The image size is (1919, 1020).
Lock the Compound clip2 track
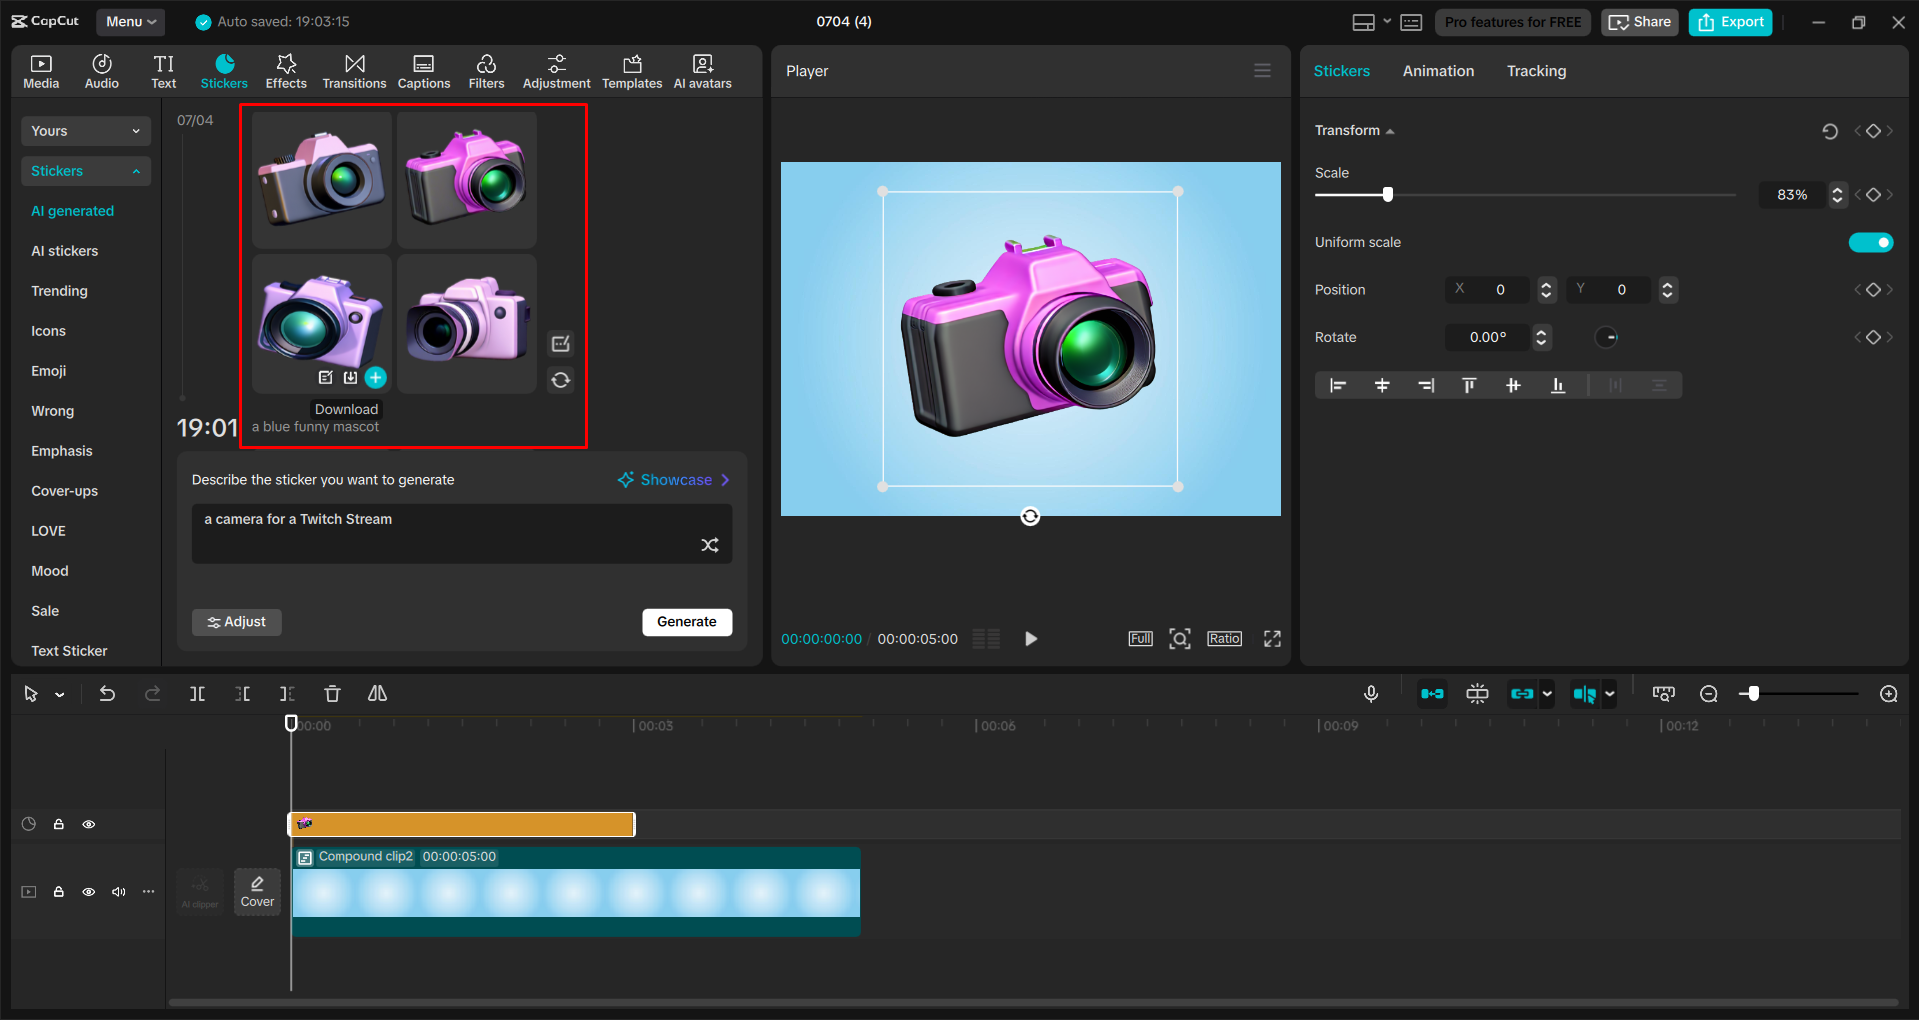58,892
